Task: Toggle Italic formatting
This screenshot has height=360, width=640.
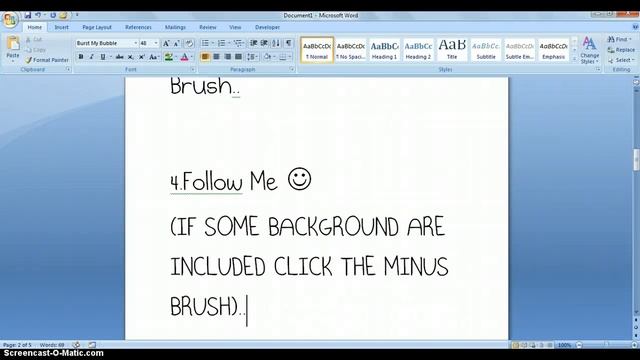Action: pos(91,57)
